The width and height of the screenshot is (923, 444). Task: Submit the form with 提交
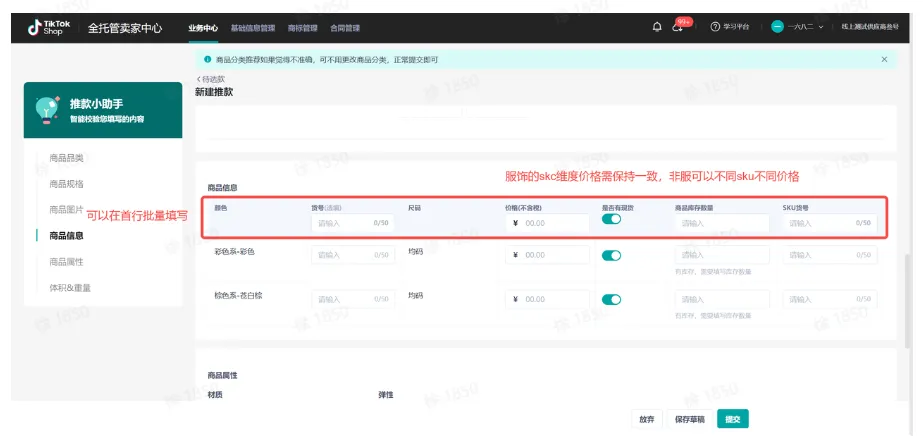pyautogui.click(x=733, y=419)
